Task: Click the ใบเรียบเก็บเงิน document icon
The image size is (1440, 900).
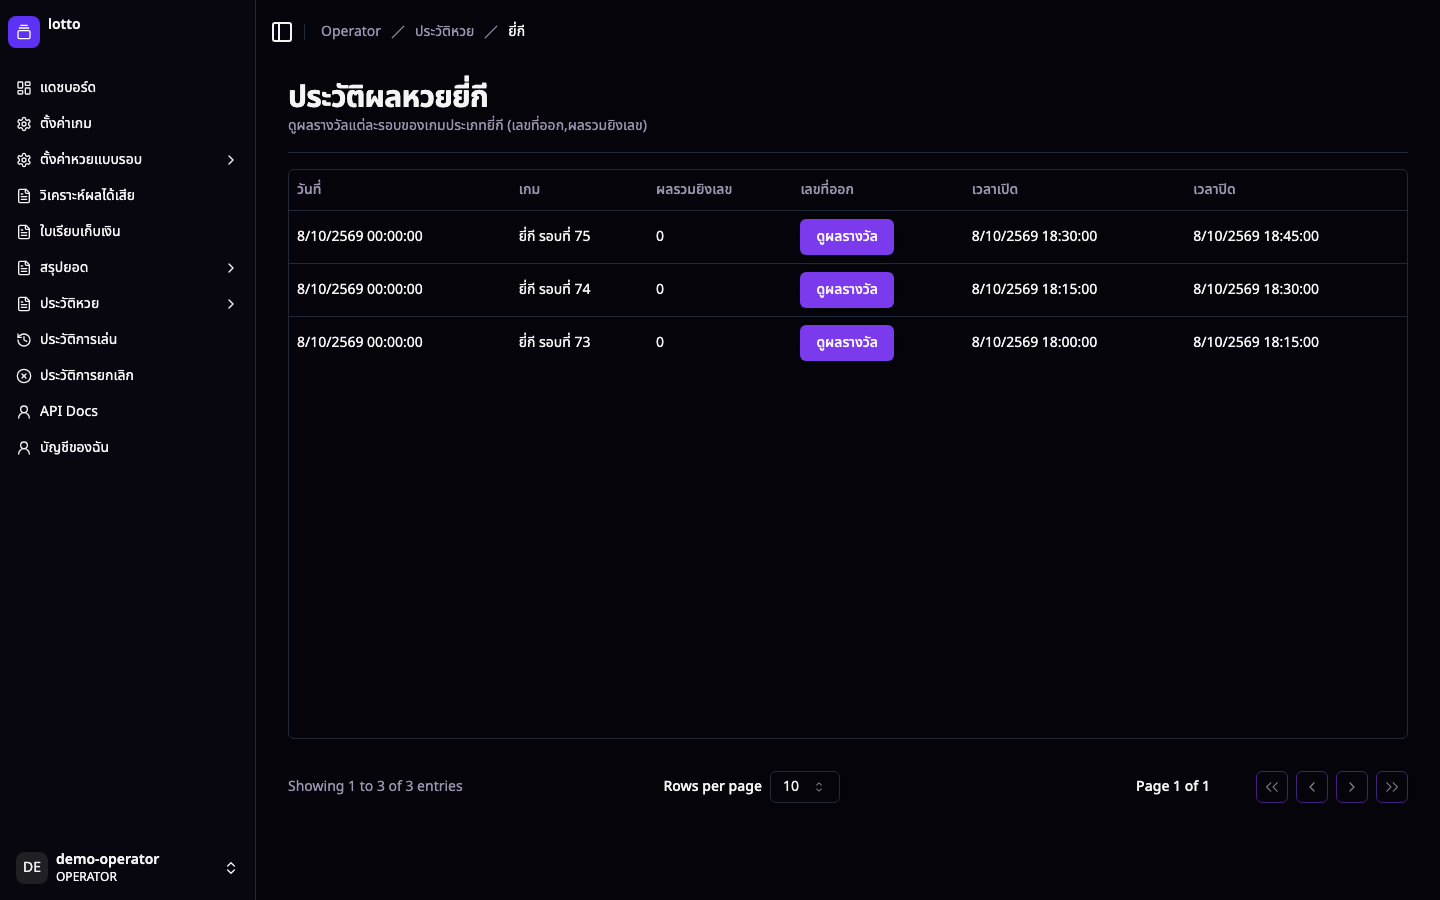Action: pyautogui.click(x=24, y=232)
